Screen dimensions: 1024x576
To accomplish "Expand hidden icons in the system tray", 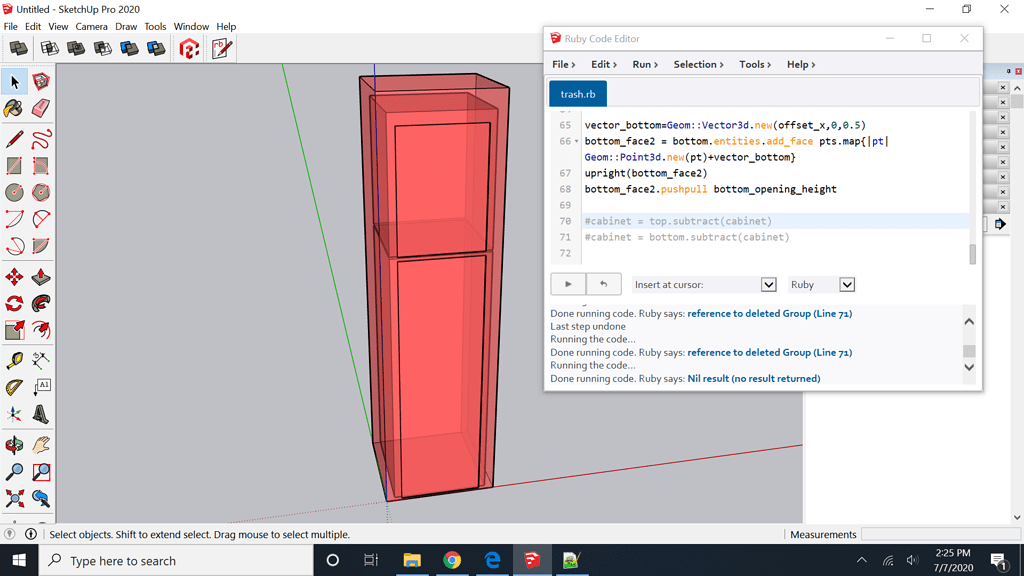I will click(x=861, y=560).
